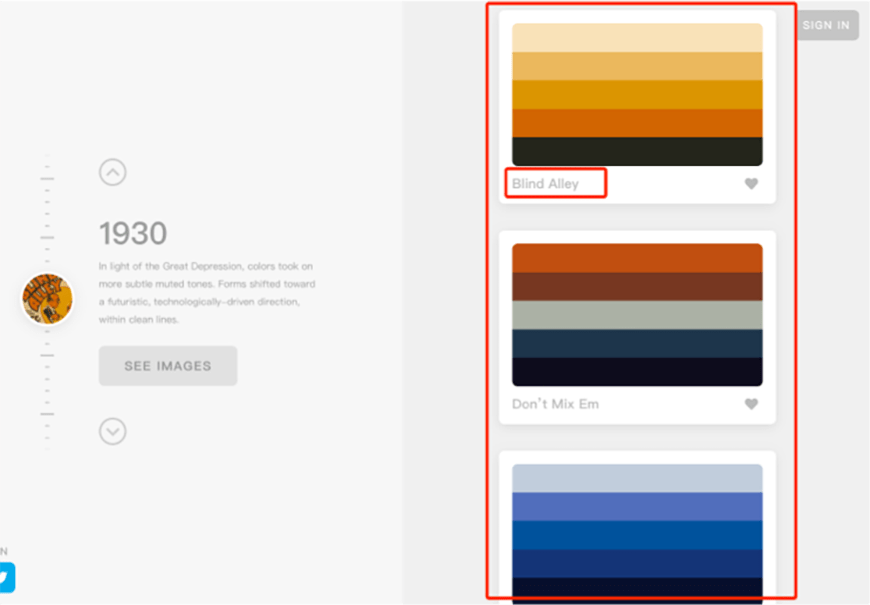Select the dark orange stripe in Blind Alley

637,123
